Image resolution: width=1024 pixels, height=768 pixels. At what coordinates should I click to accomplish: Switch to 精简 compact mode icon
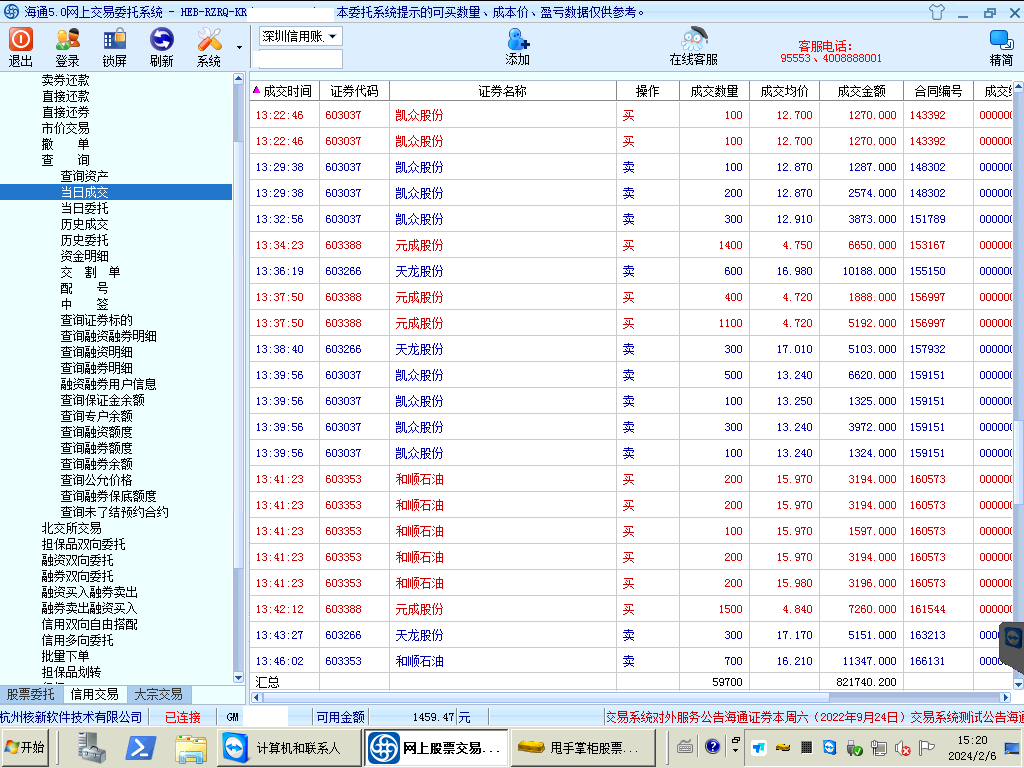(1001, 46)
